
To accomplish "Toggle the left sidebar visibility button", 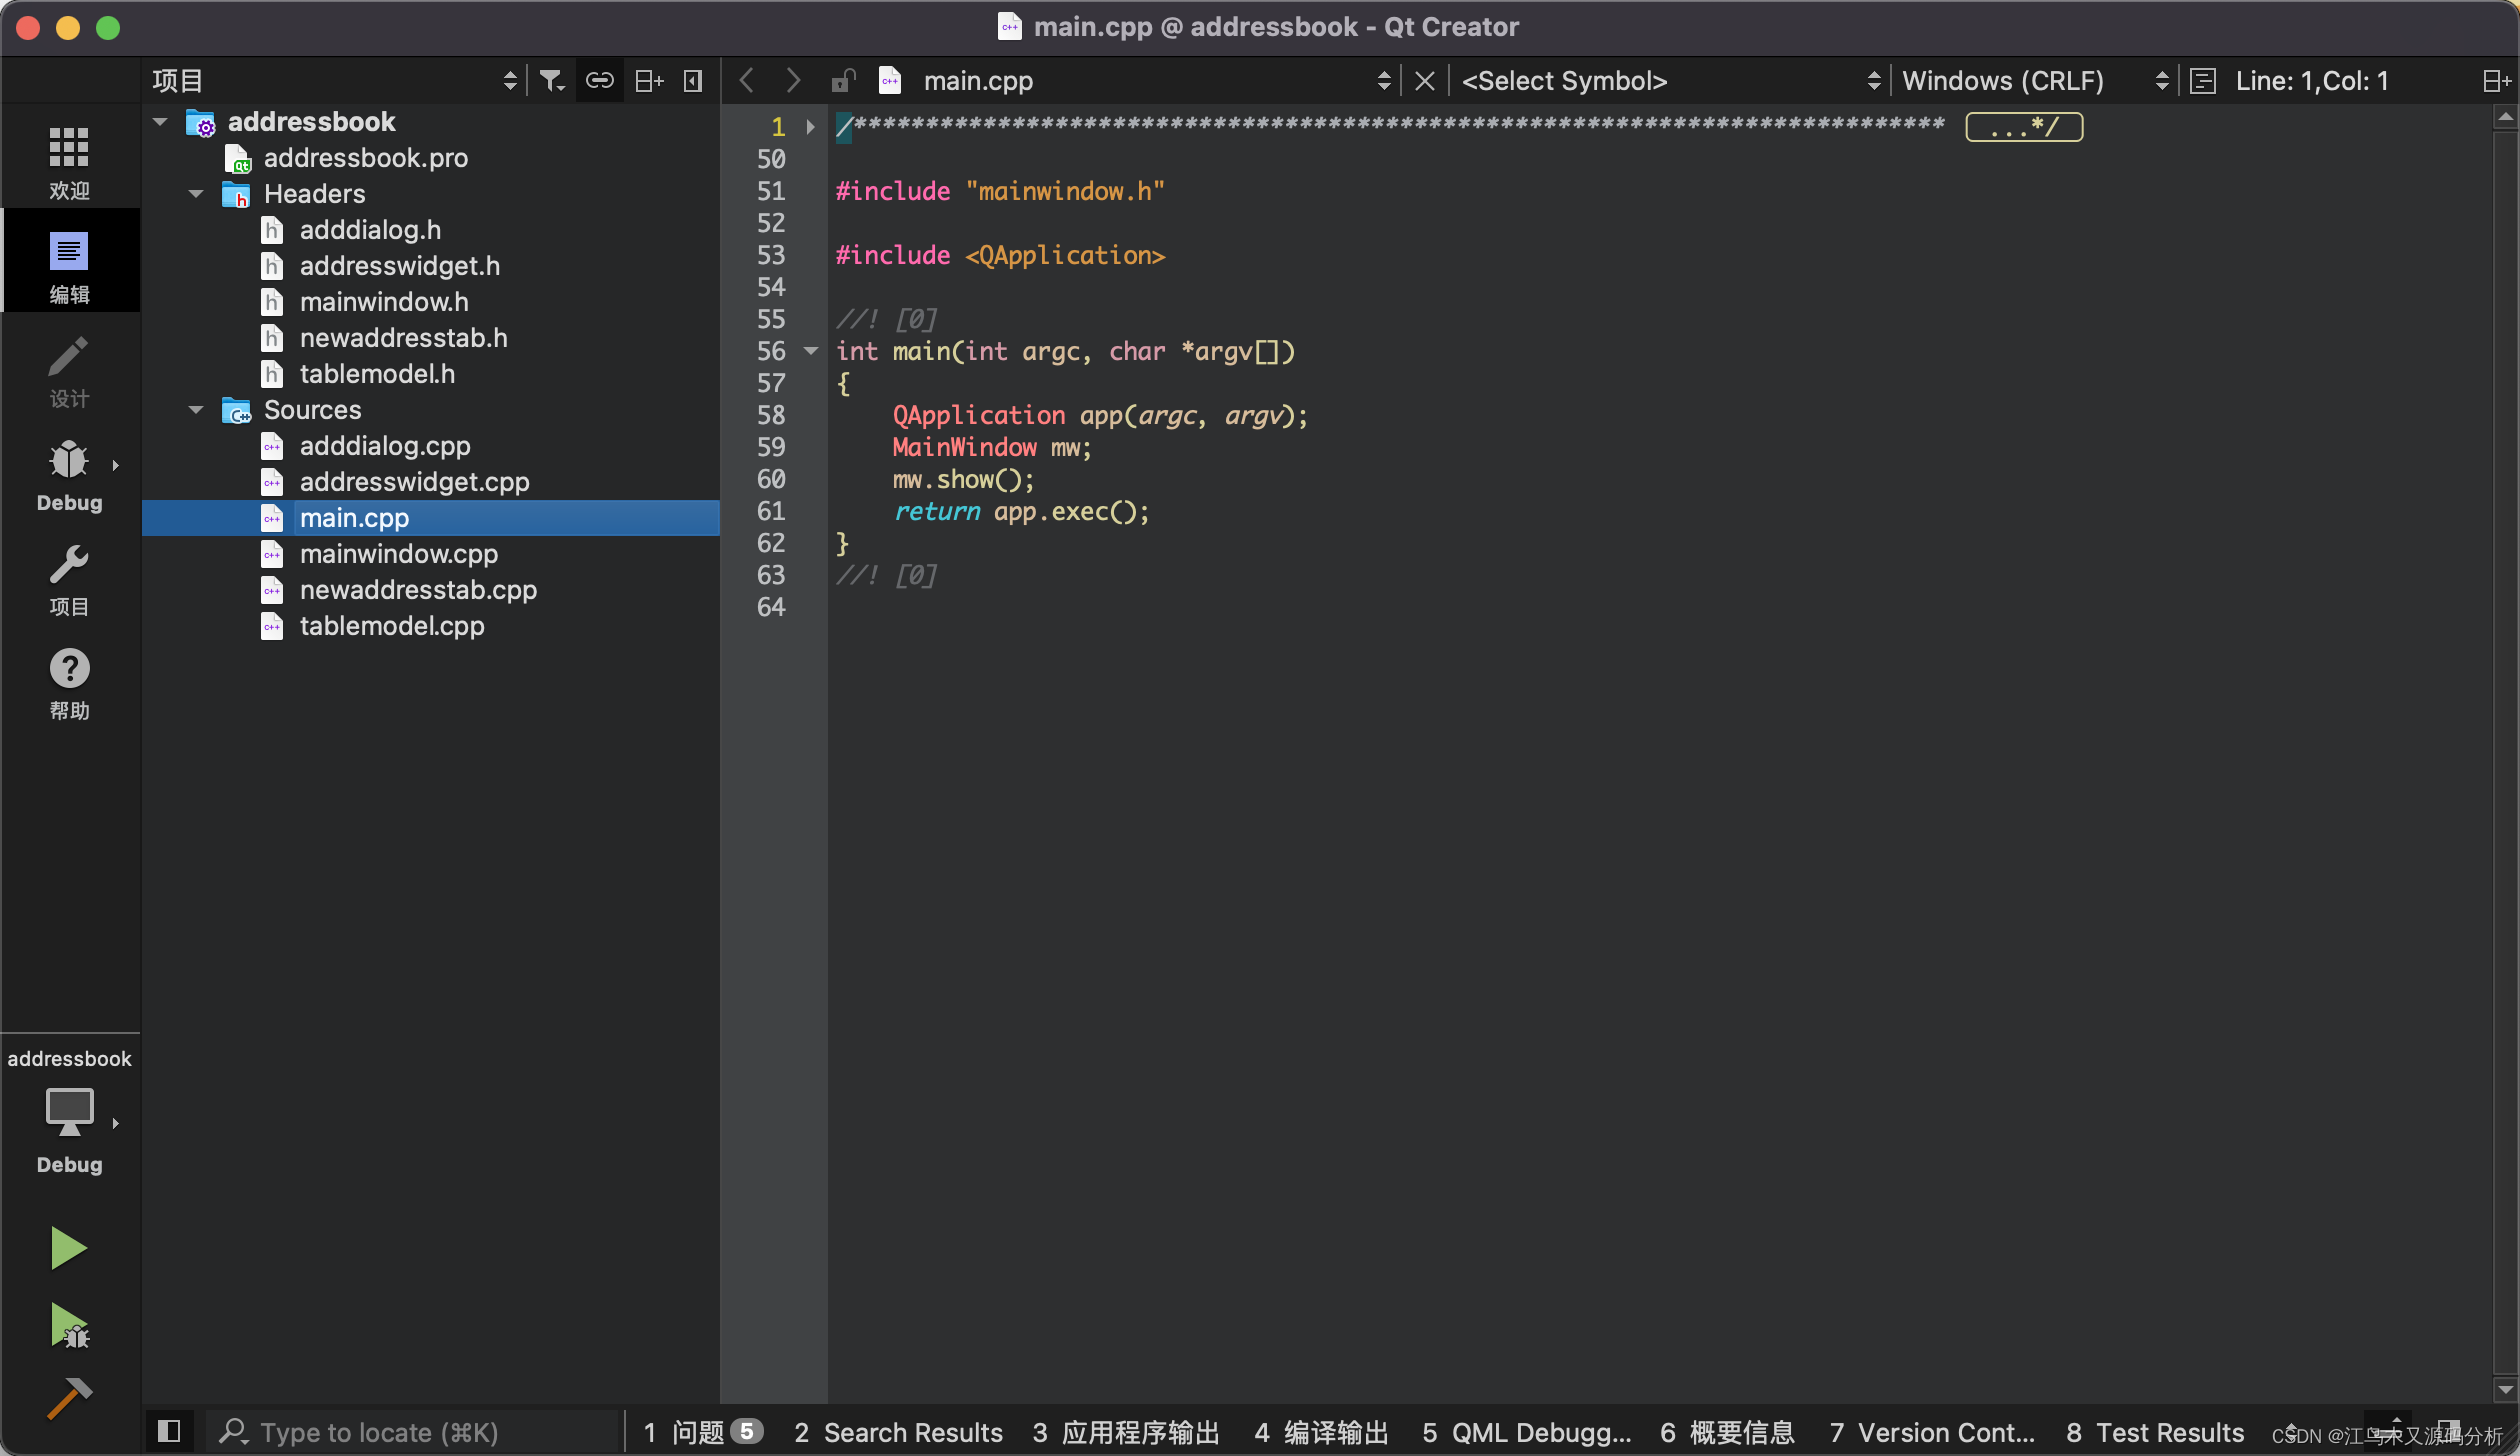I will (169, 1432).
